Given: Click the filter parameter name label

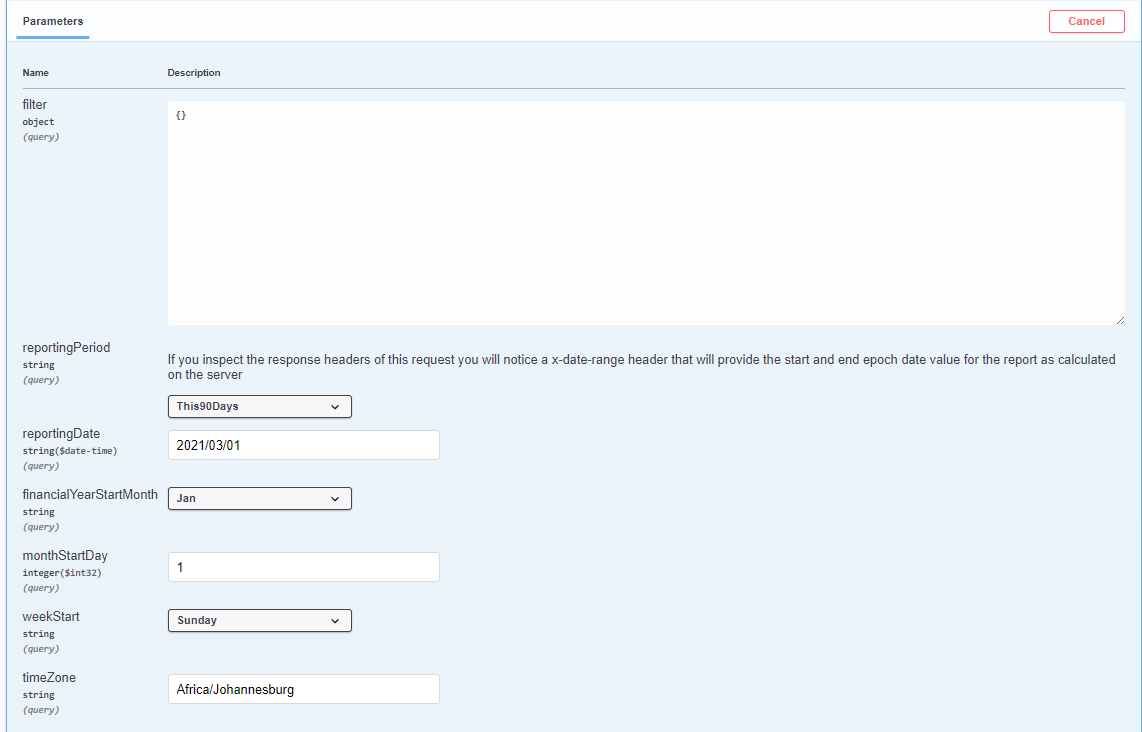Looking at the screenshot, I should (35, 104).
